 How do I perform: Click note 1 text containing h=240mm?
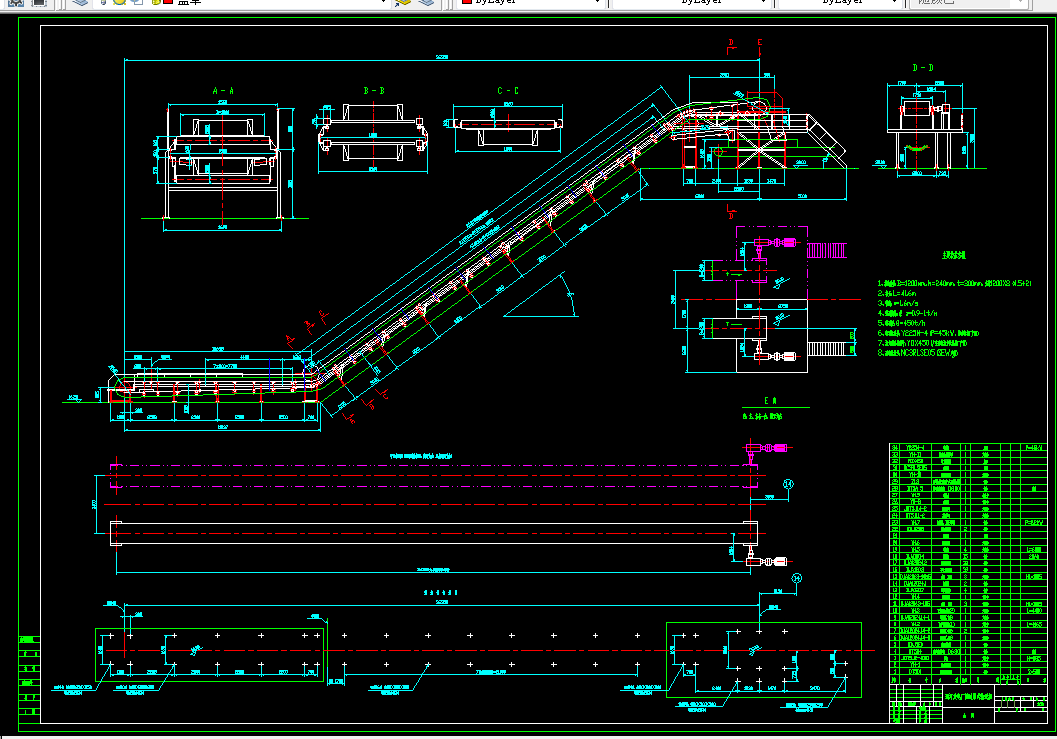click(x=954, y=283)
